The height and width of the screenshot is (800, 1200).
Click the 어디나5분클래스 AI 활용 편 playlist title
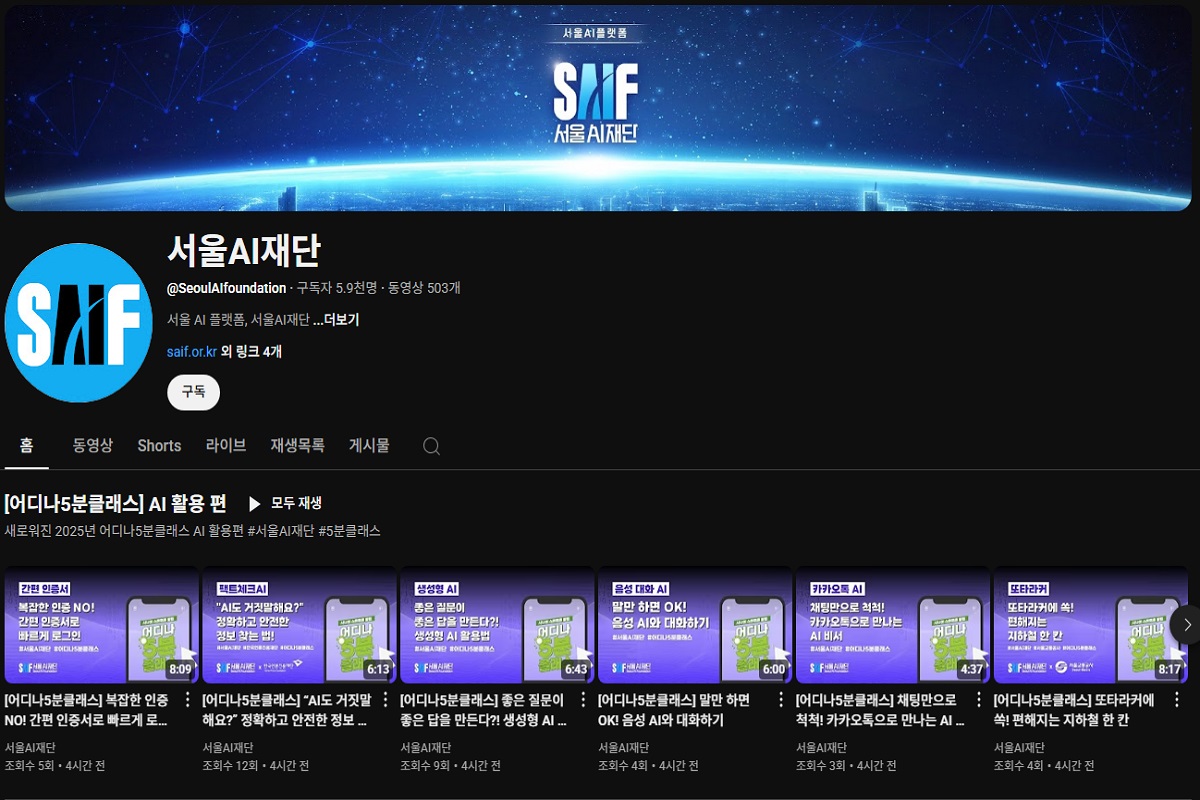tap(115, 503)
